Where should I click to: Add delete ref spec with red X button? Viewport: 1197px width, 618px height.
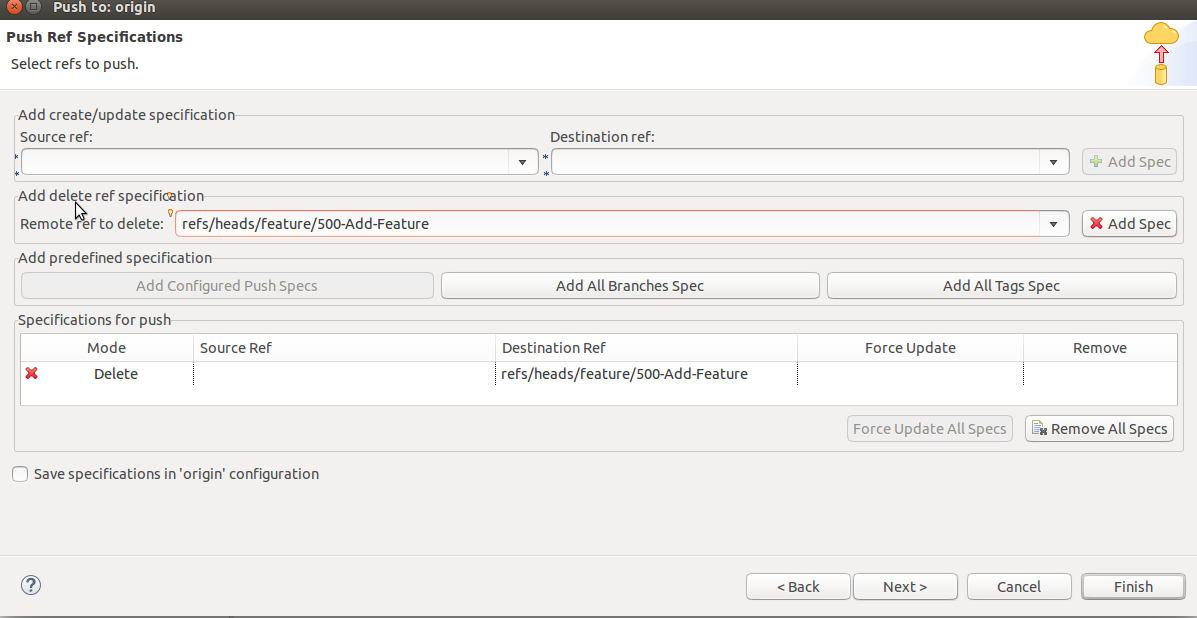click(x=1129, y=224)
